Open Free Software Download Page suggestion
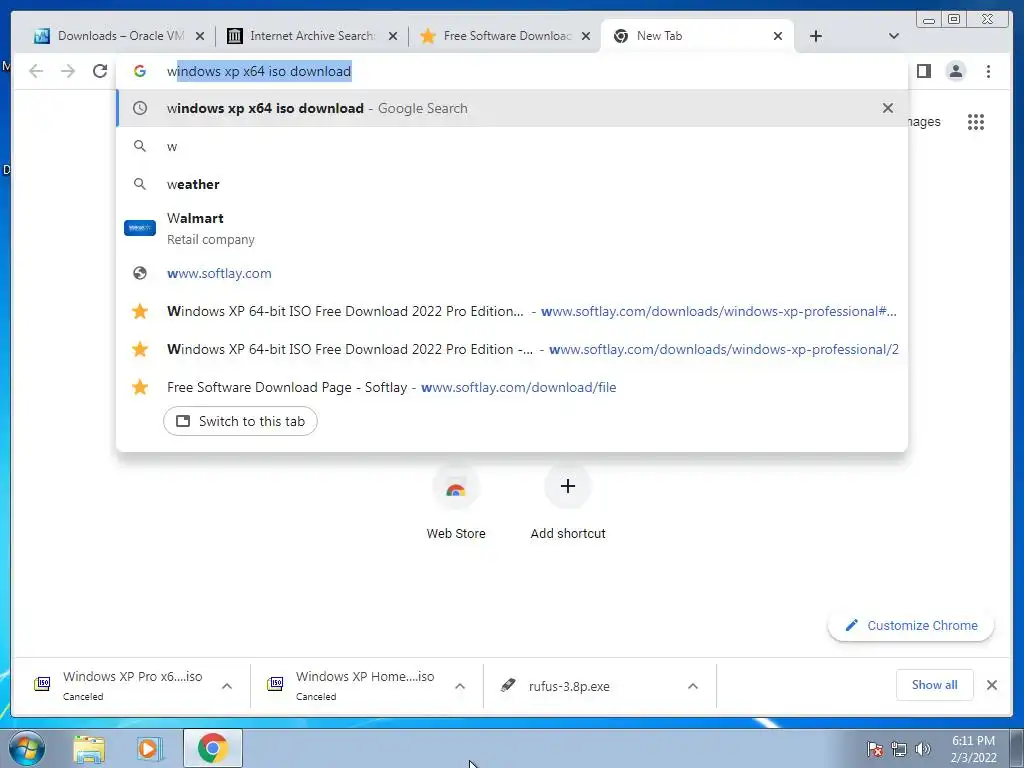Image resolution: width=1024 pixels, height=768 pixels. [x=512, y=387]
